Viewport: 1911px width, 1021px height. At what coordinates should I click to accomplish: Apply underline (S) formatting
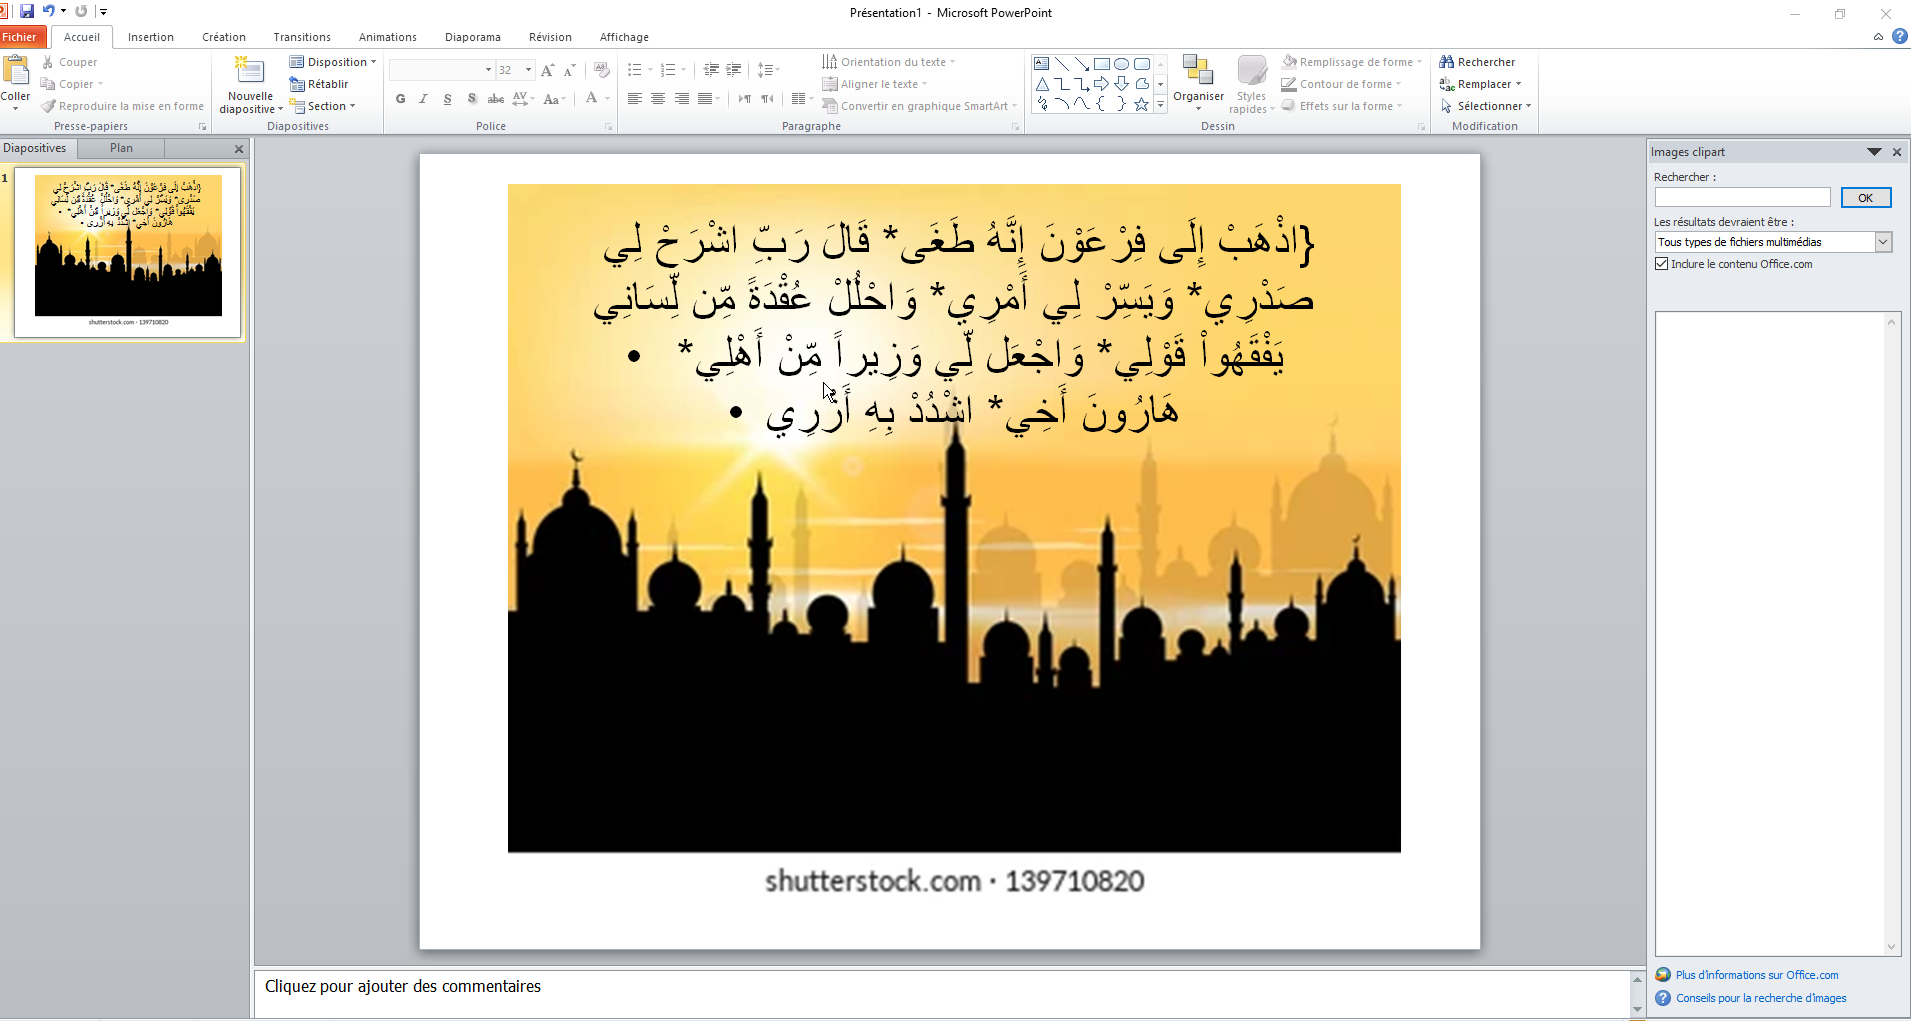[x=447, y=99]
